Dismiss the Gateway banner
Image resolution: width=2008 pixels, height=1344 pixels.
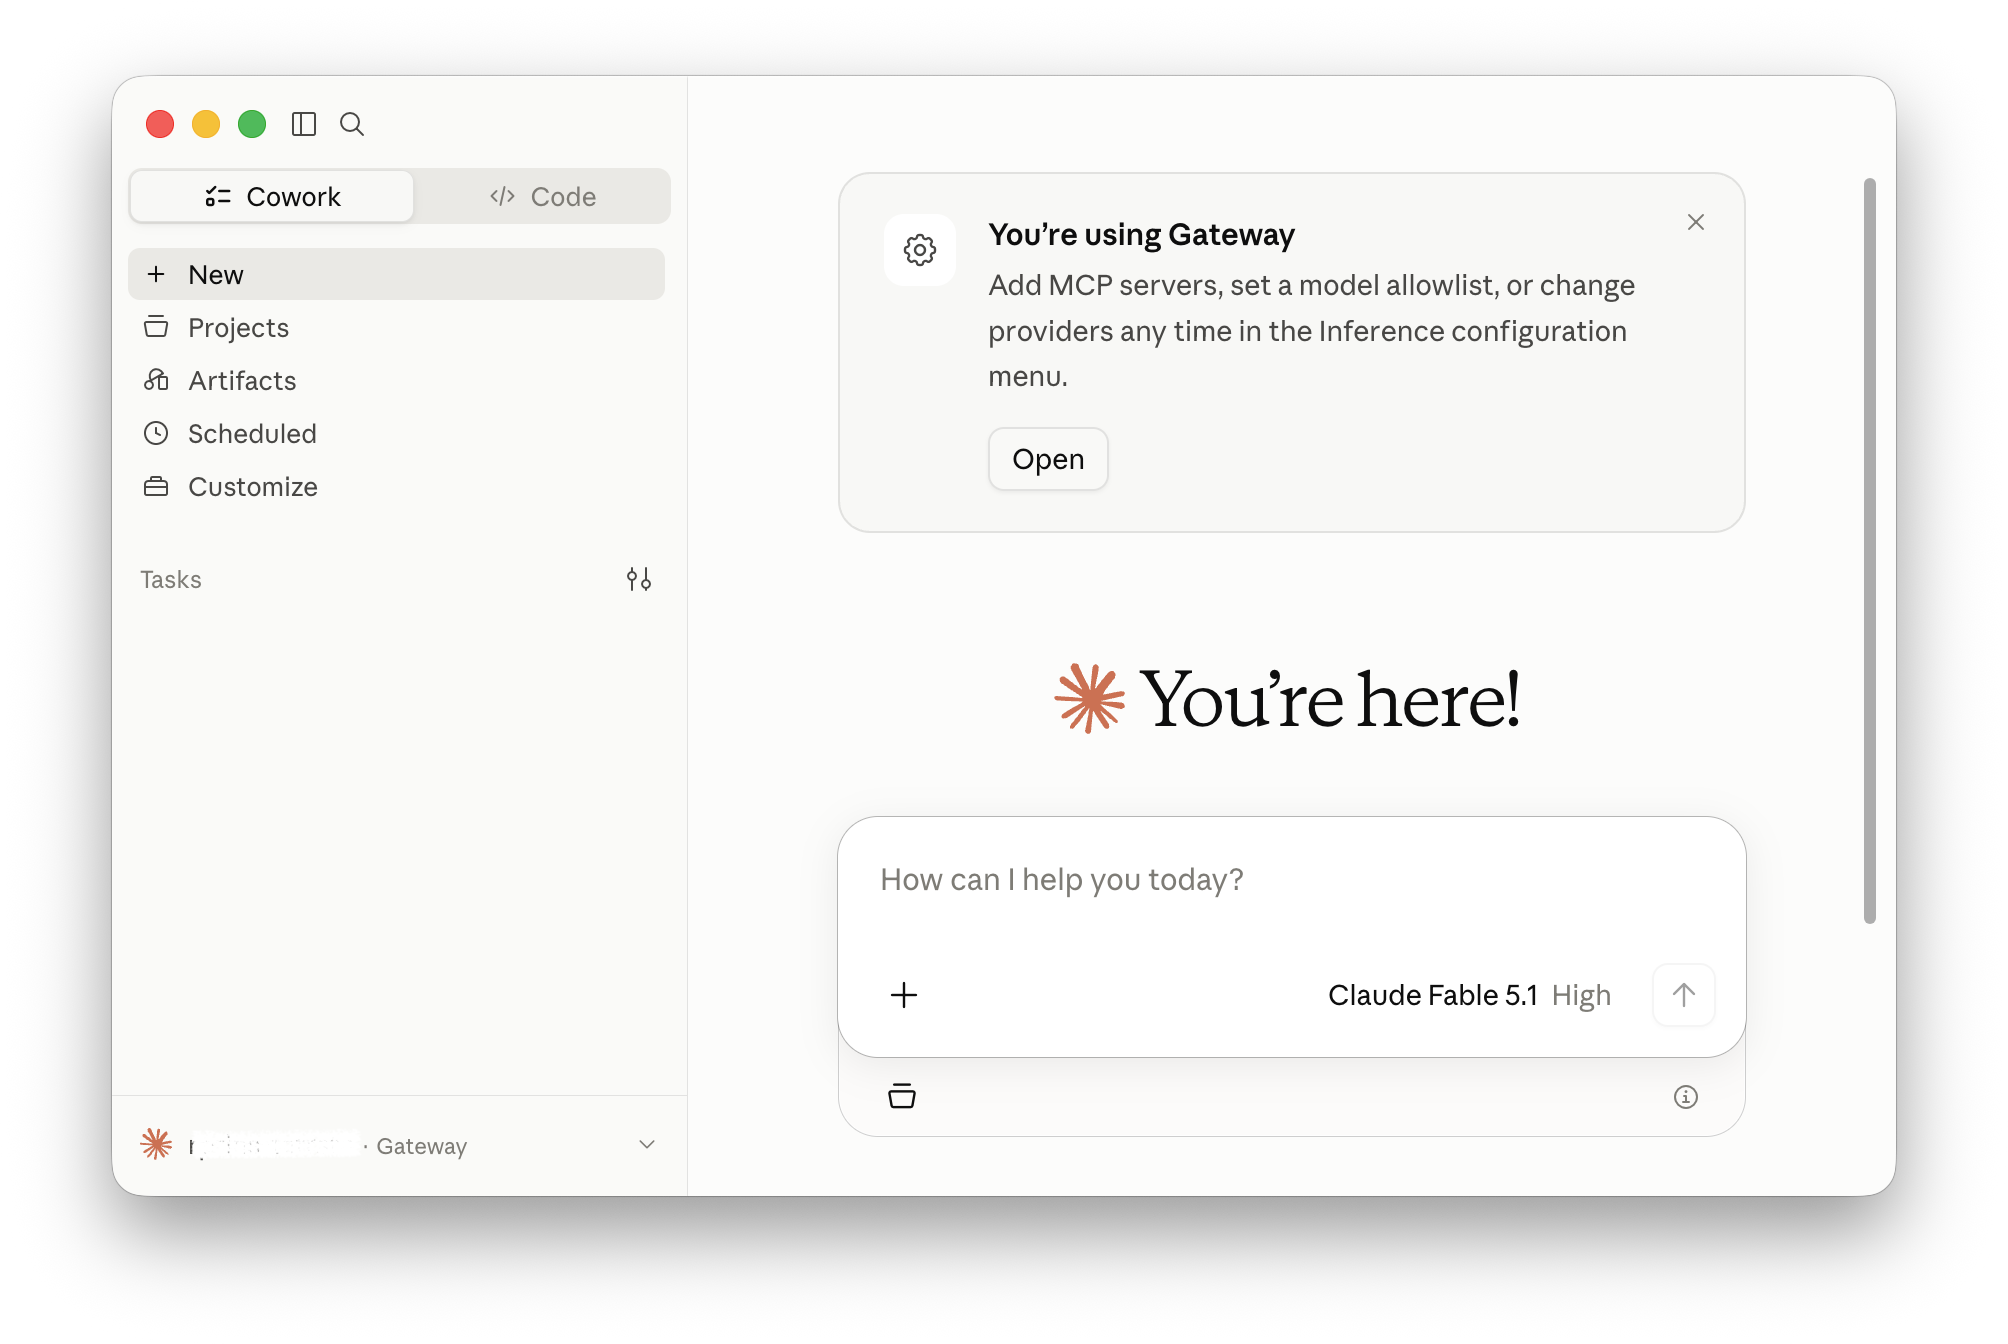[x=1696, y=222]
